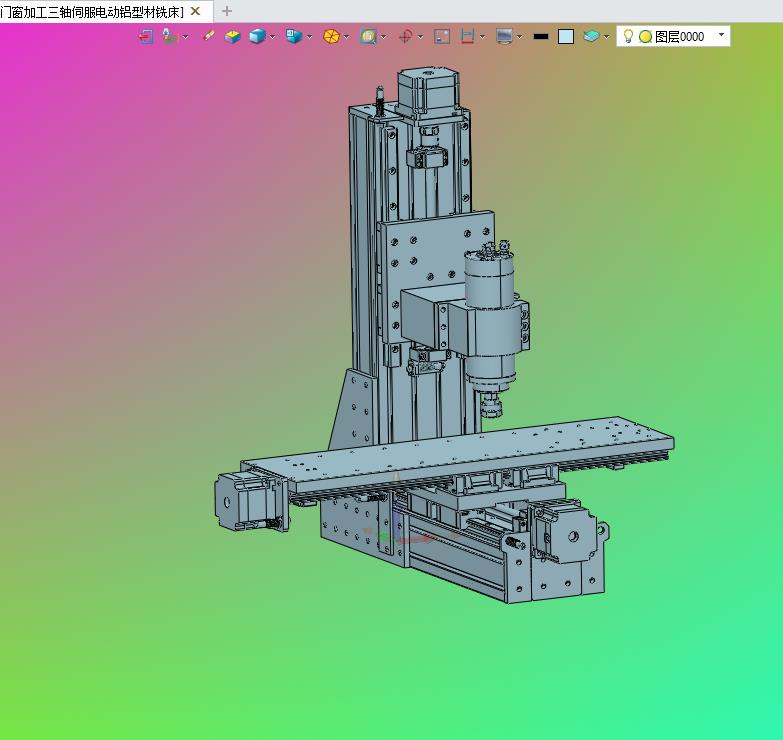The image size is (783, 740).
Task: Click the section/dimension frame icon
Action: pos(467,36)
